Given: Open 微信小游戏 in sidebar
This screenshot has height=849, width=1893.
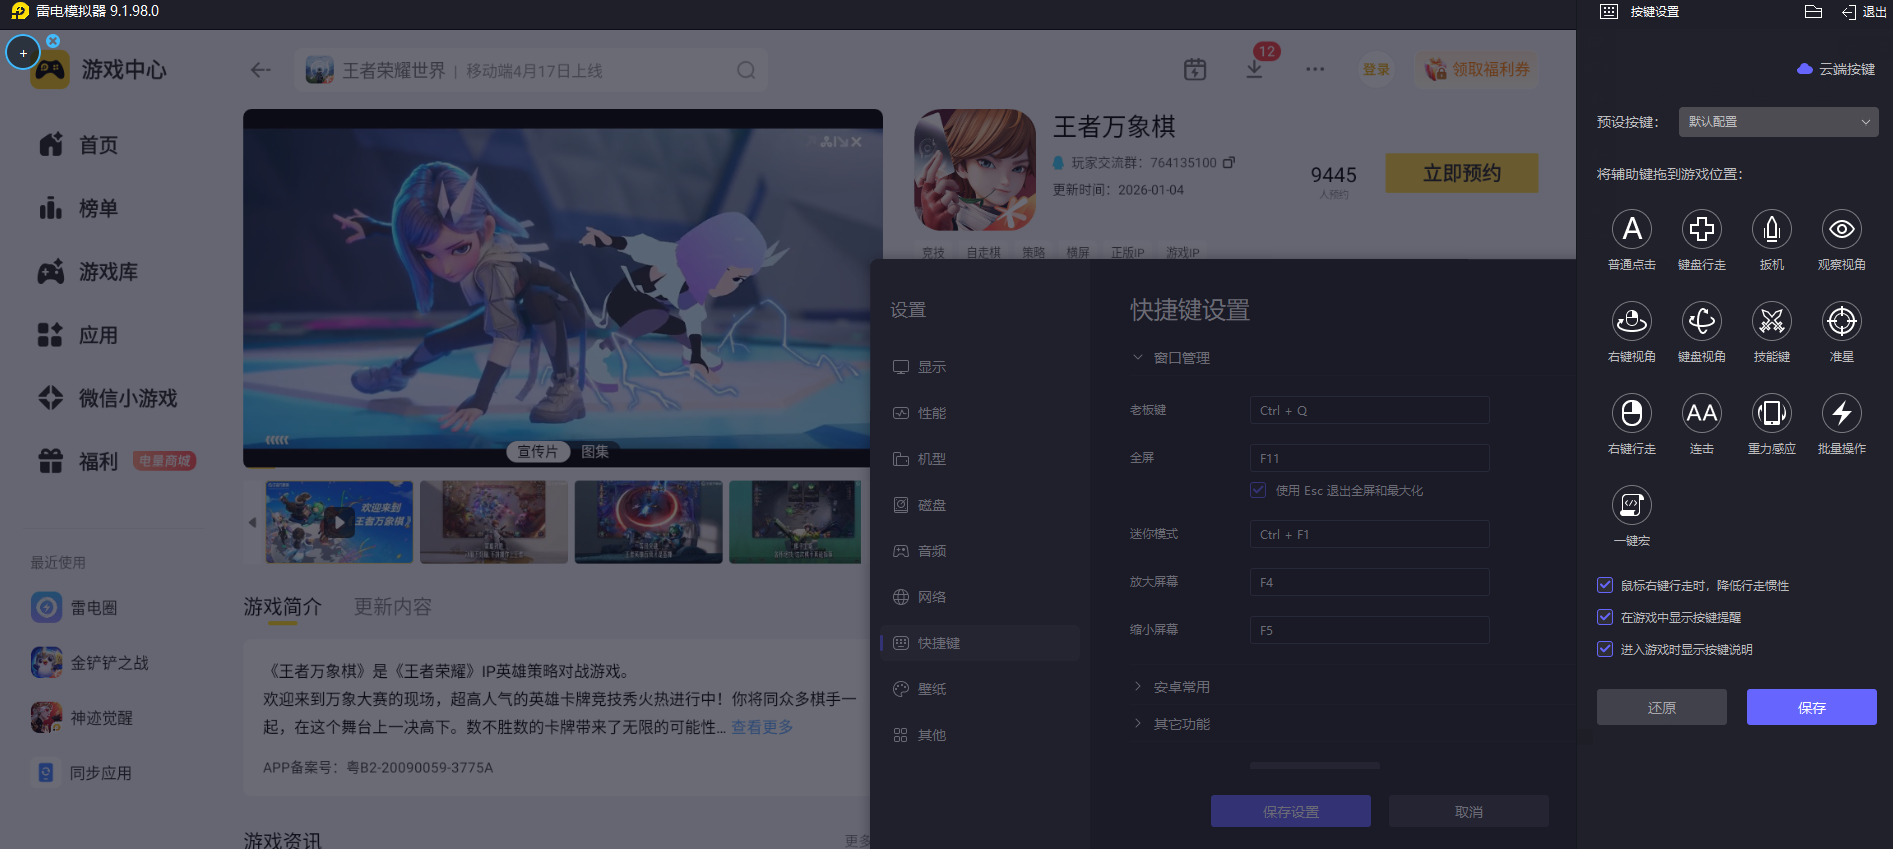Looking at the screenshot, I should coord(108,398).
